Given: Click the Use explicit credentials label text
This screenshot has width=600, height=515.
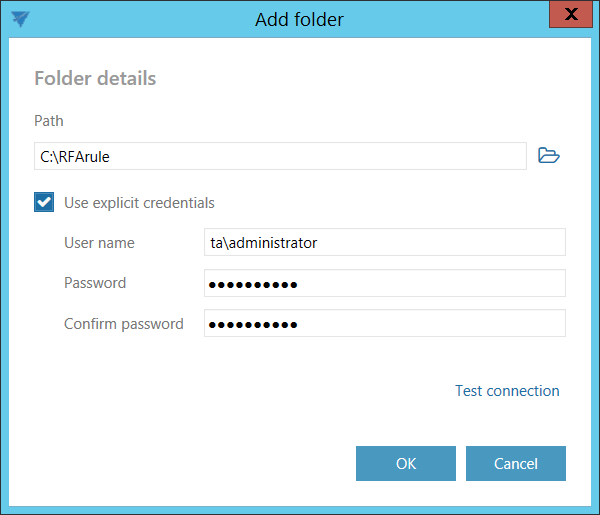Looking at the screenshot, I should [x=139, y=203].
